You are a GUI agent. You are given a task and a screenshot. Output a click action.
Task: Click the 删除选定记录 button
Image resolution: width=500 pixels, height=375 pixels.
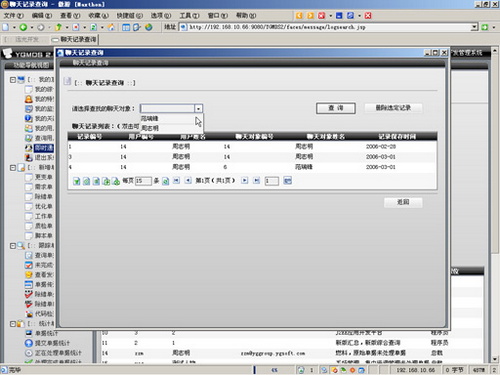tap(393, 108)
